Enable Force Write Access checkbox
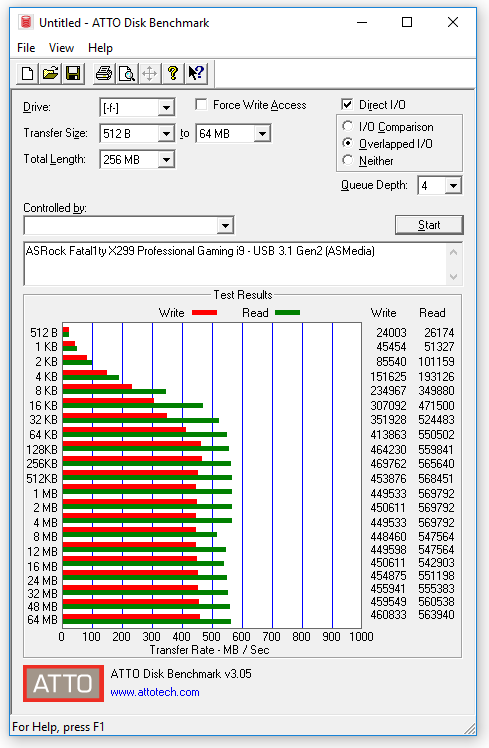 [201, 104]
